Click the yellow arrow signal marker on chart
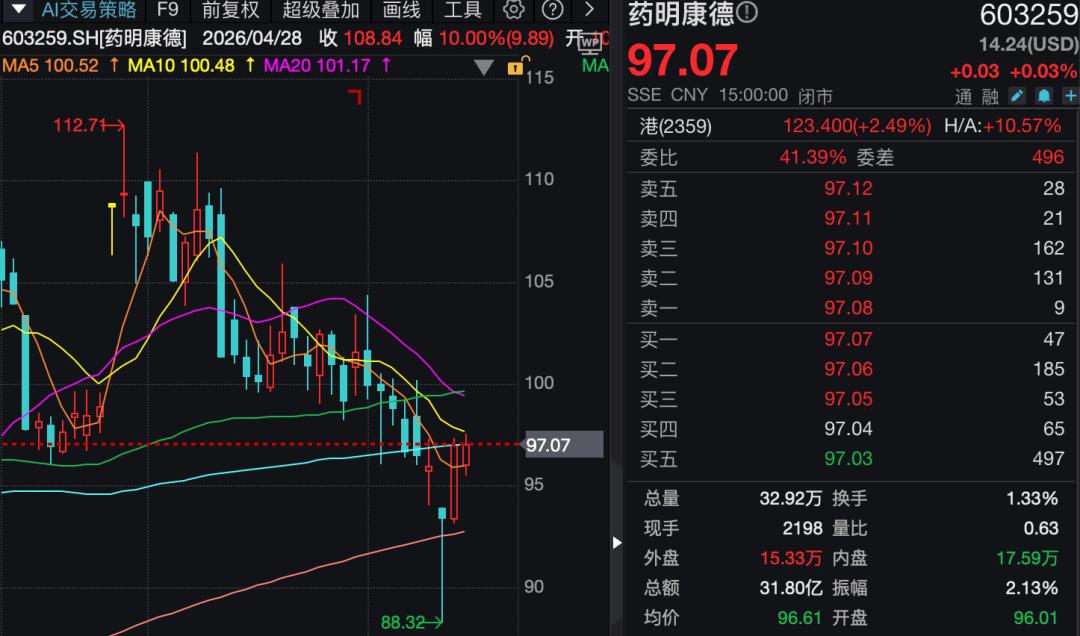The width and height of the screenshot is (1080, 636). (x=112, y=229)
